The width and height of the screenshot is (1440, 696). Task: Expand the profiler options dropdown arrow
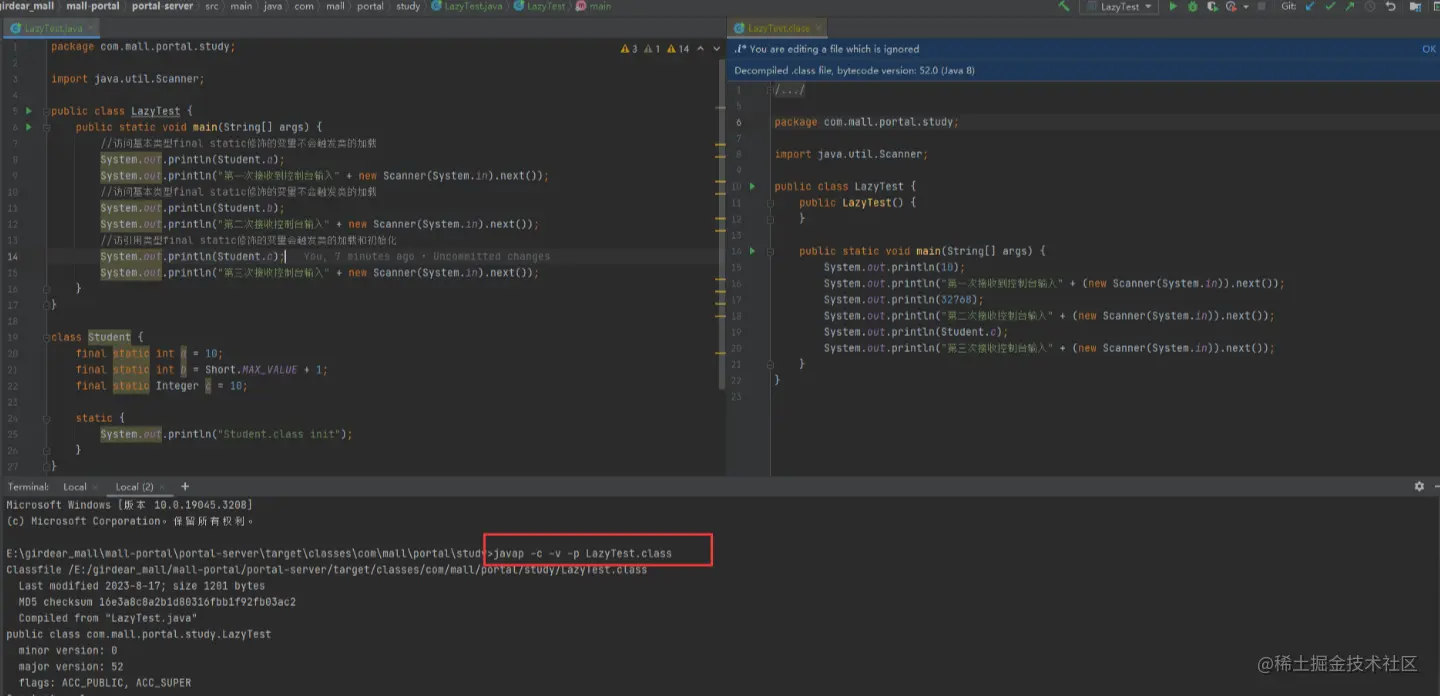click(1246, 7)
